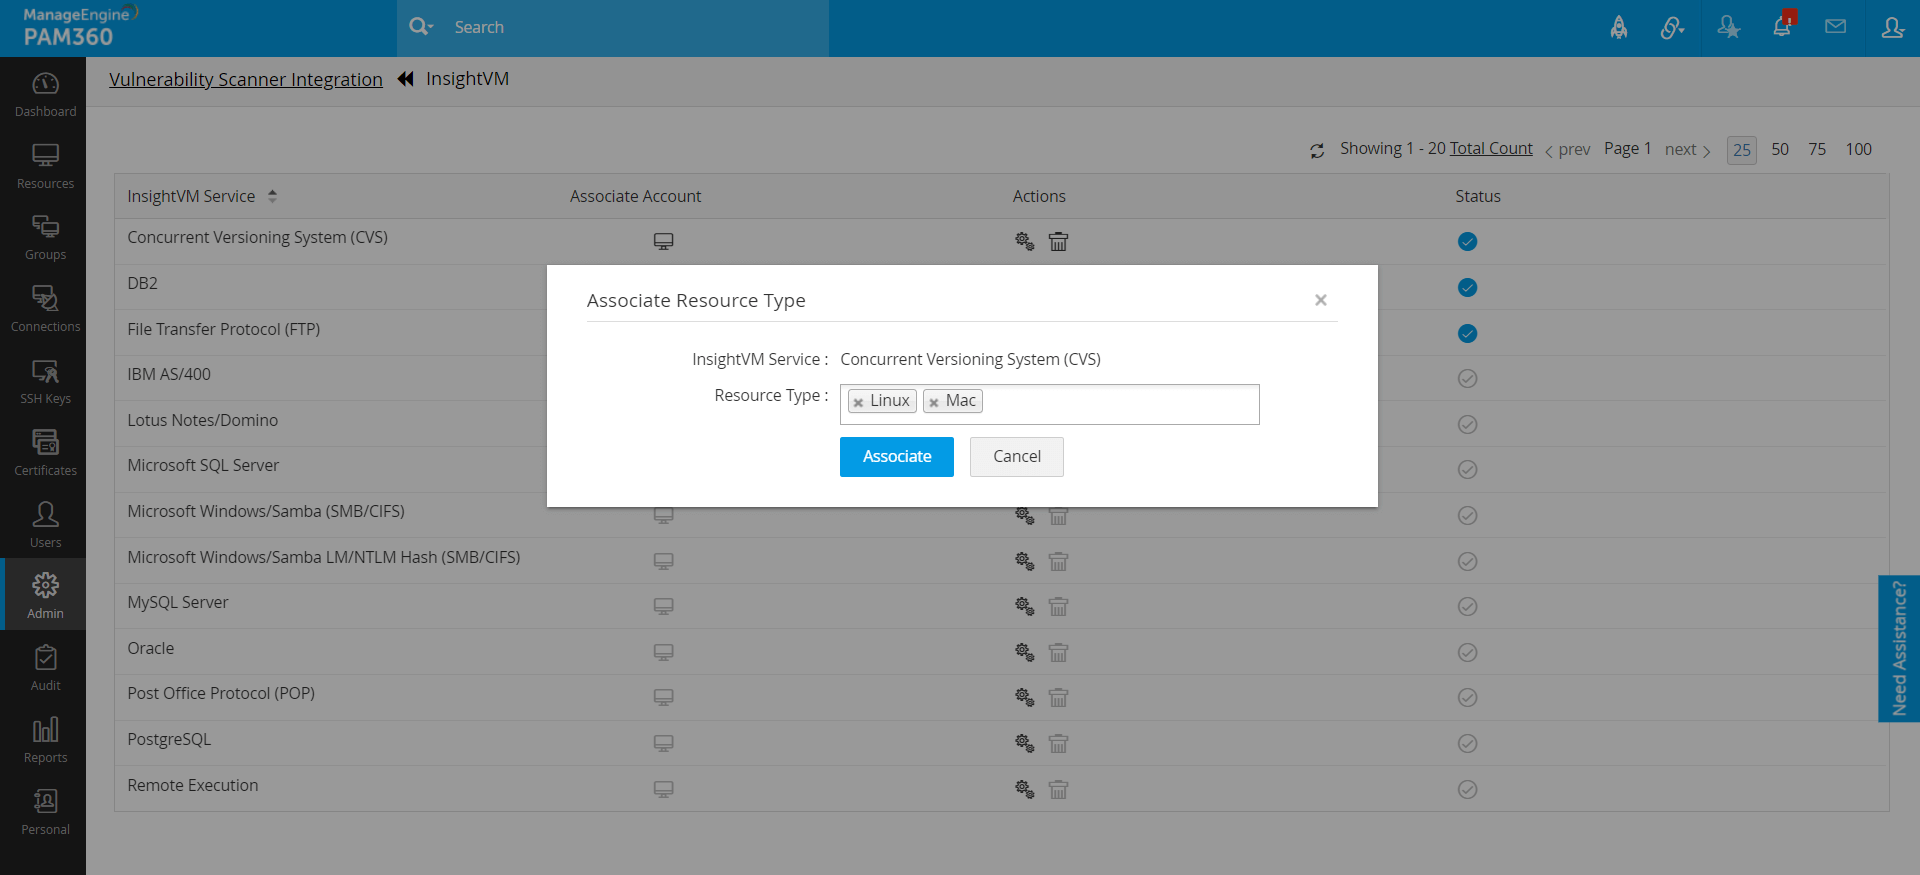This screenshot has height=875, width=1920.
Task: Sort by InsightVM Service column
Action: 272,197
